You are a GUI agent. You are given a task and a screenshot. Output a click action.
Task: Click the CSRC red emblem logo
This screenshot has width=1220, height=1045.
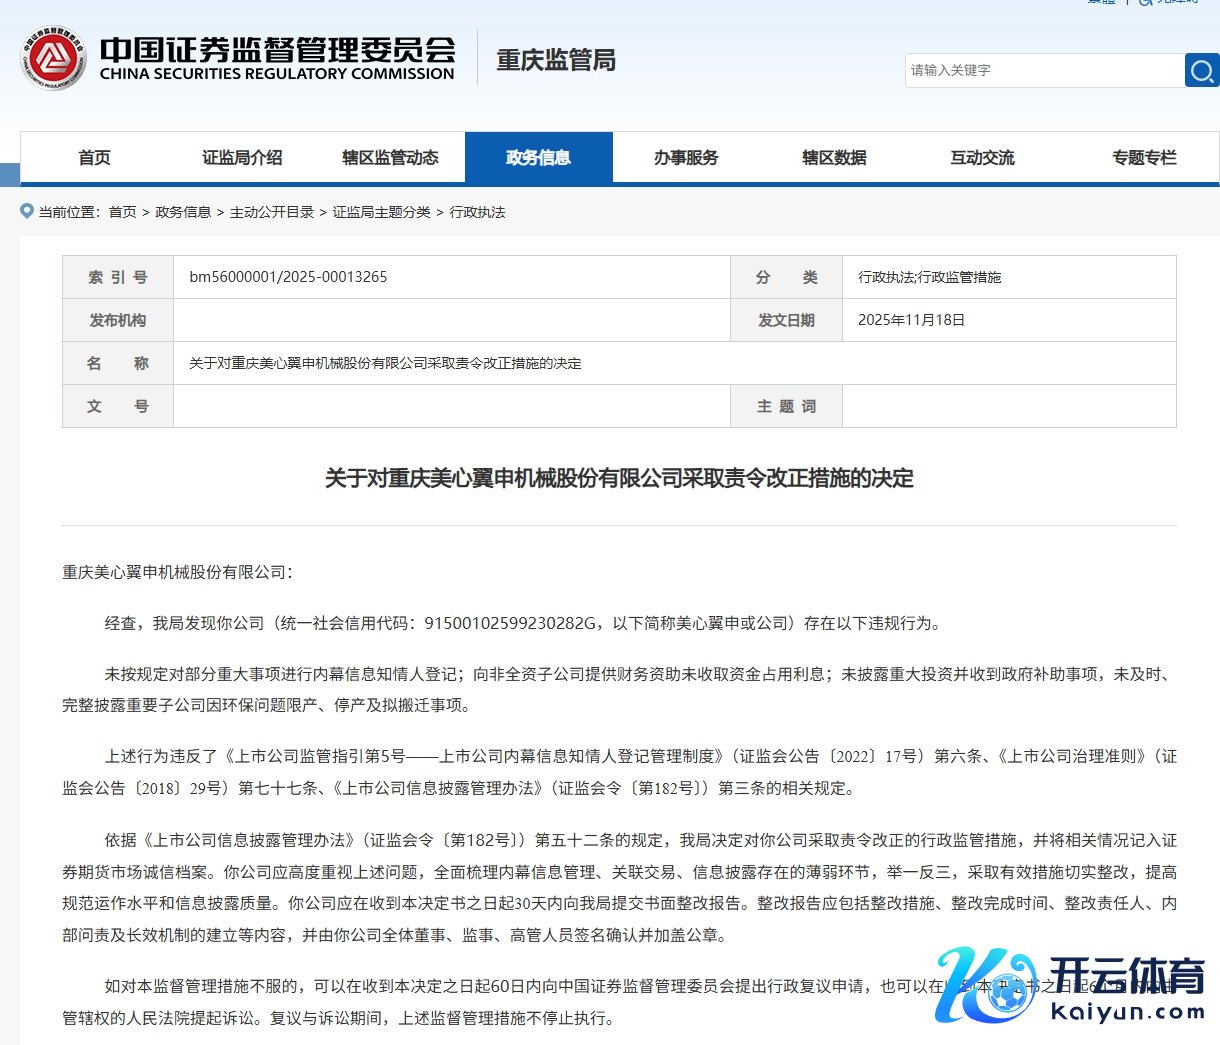[x=52, y=58]
